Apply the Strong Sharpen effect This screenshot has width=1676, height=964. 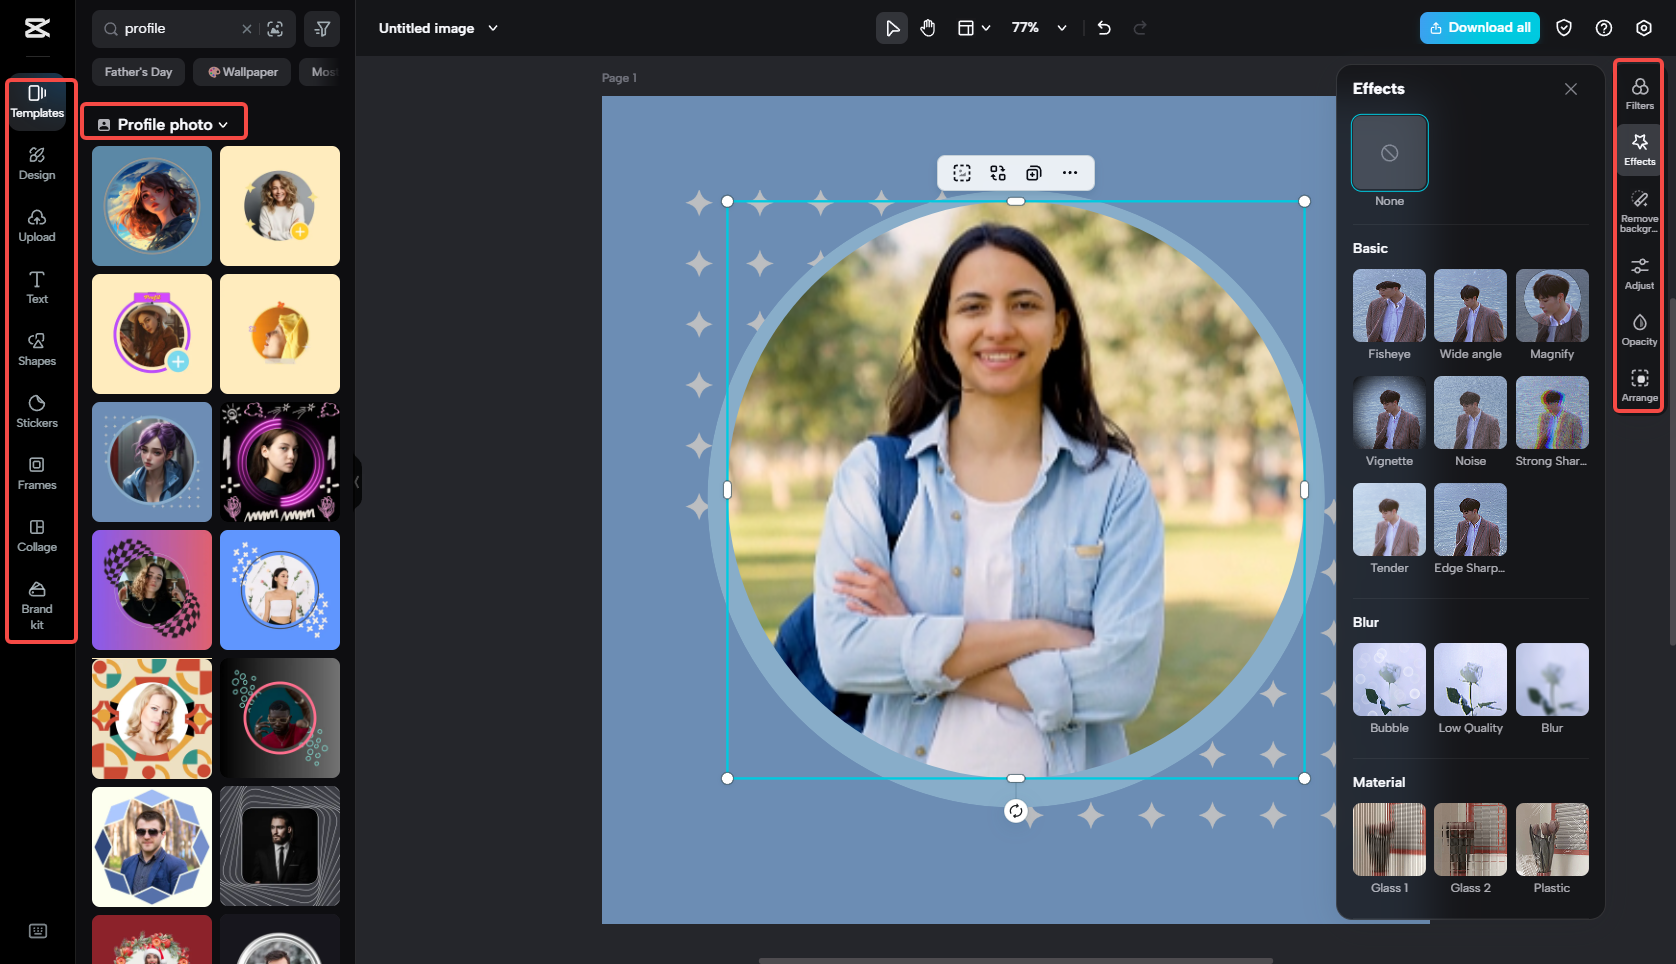tap(1552, 413)
